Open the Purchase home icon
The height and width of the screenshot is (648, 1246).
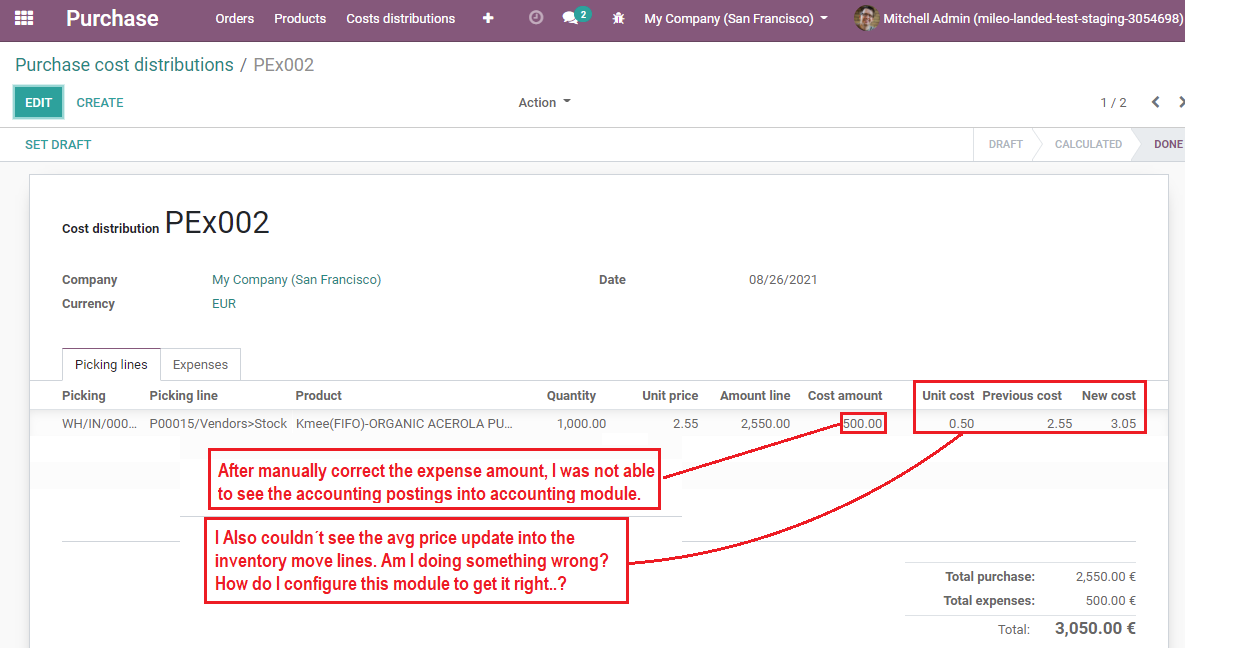[x=112, y=18]
